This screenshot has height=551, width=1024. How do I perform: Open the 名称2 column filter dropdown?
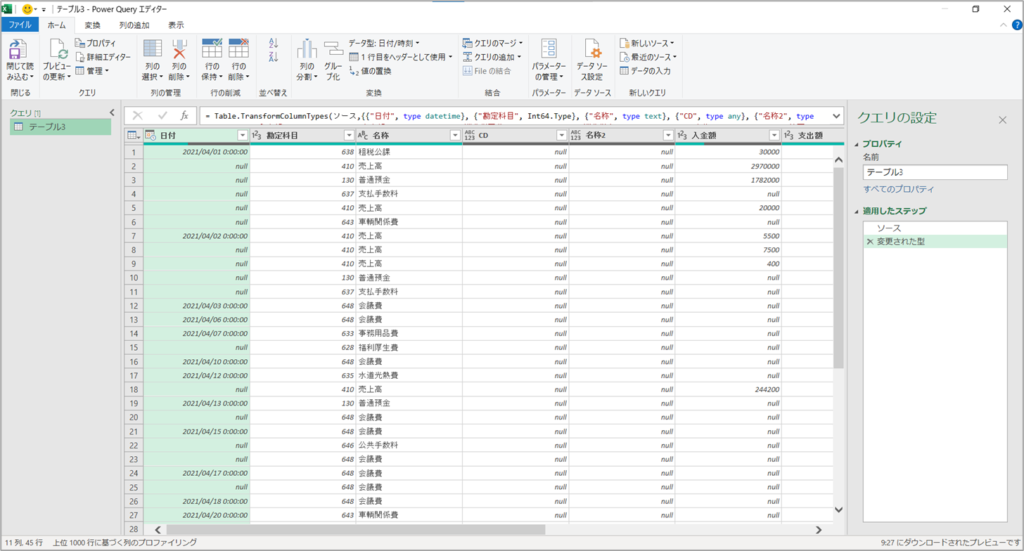click(x=667, y=135)
